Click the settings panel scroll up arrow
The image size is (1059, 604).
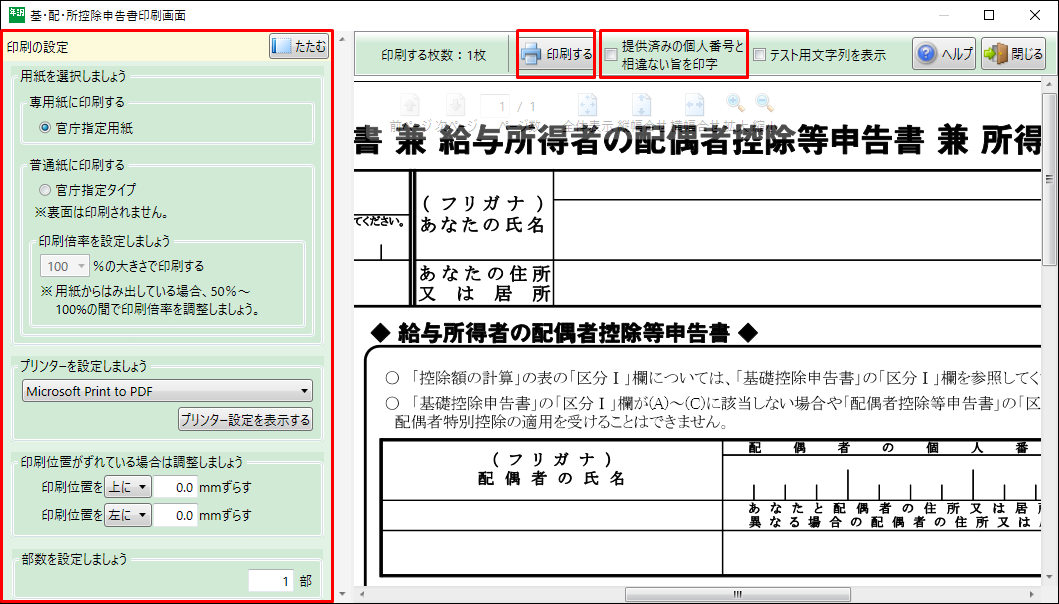click(x=342, y=39)
